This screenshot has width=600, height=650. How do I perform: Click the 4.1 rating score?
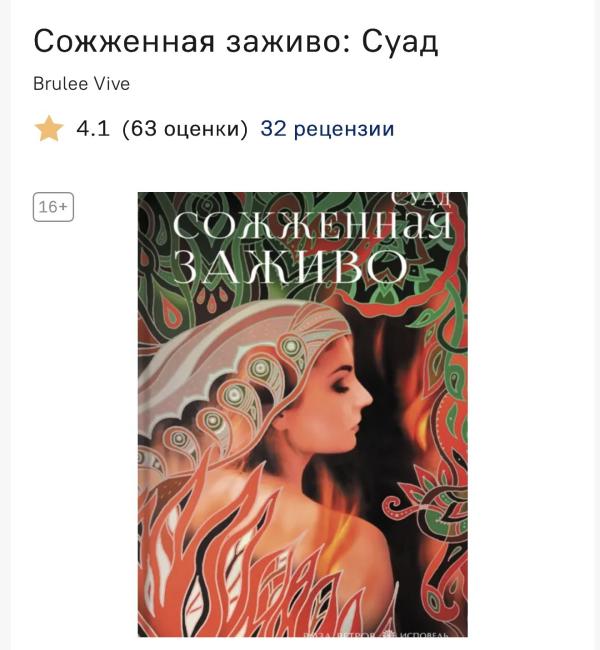point(93,129)
